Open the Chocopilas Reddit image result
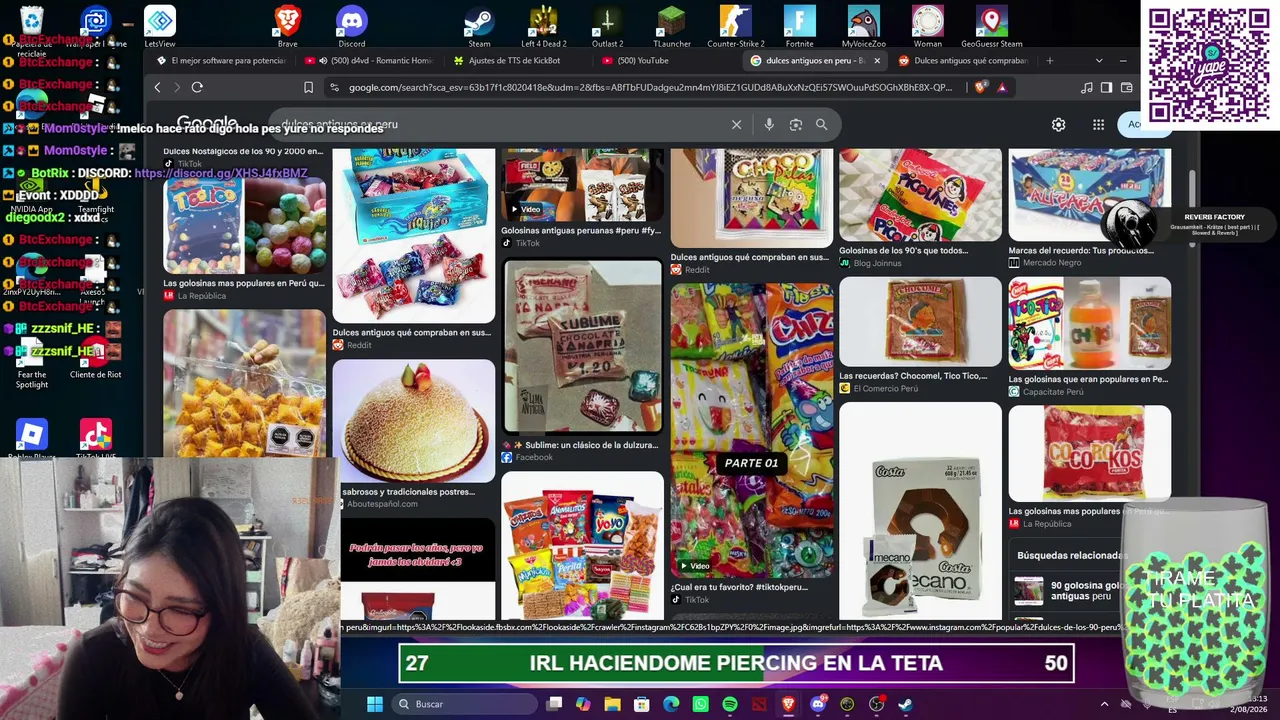 click(x=751, y=198)
